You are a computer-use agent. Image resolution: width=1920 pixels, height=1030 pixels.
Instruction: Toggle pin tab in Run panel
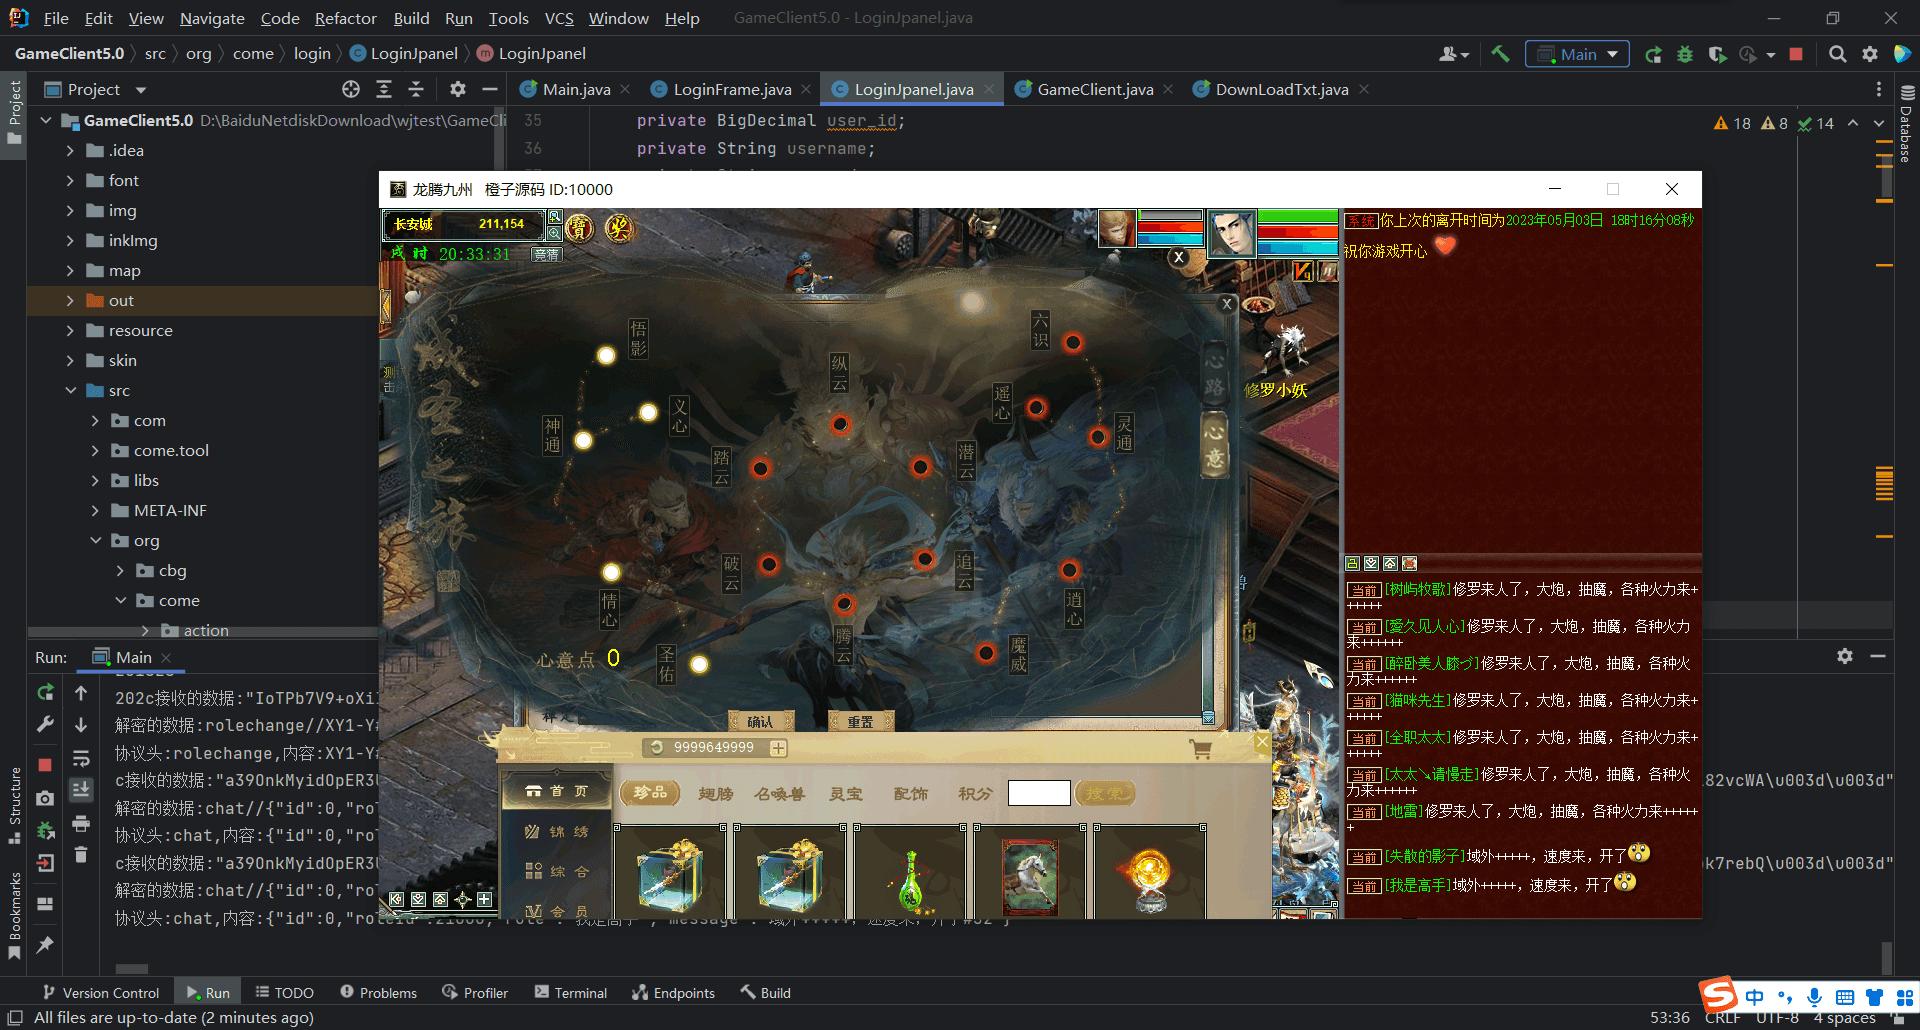pos(45,944)
